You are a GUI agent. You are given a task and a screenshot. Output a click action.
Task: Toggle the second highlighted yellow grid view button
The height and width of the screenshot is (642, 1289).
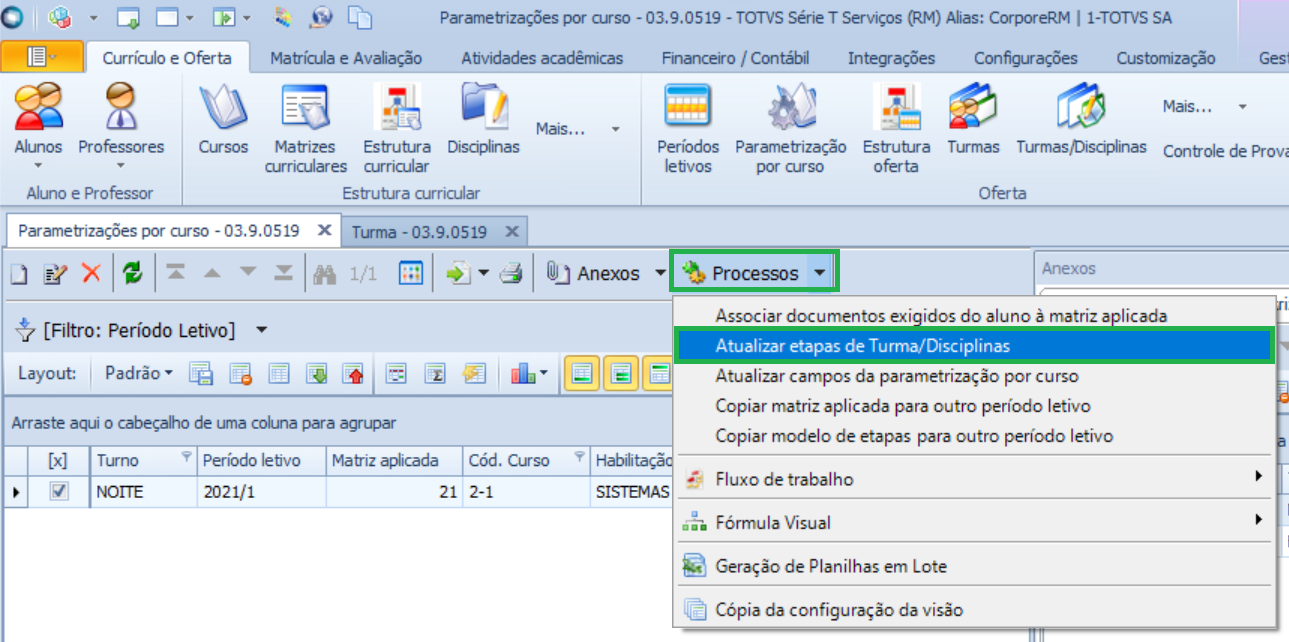coord(621,374)
